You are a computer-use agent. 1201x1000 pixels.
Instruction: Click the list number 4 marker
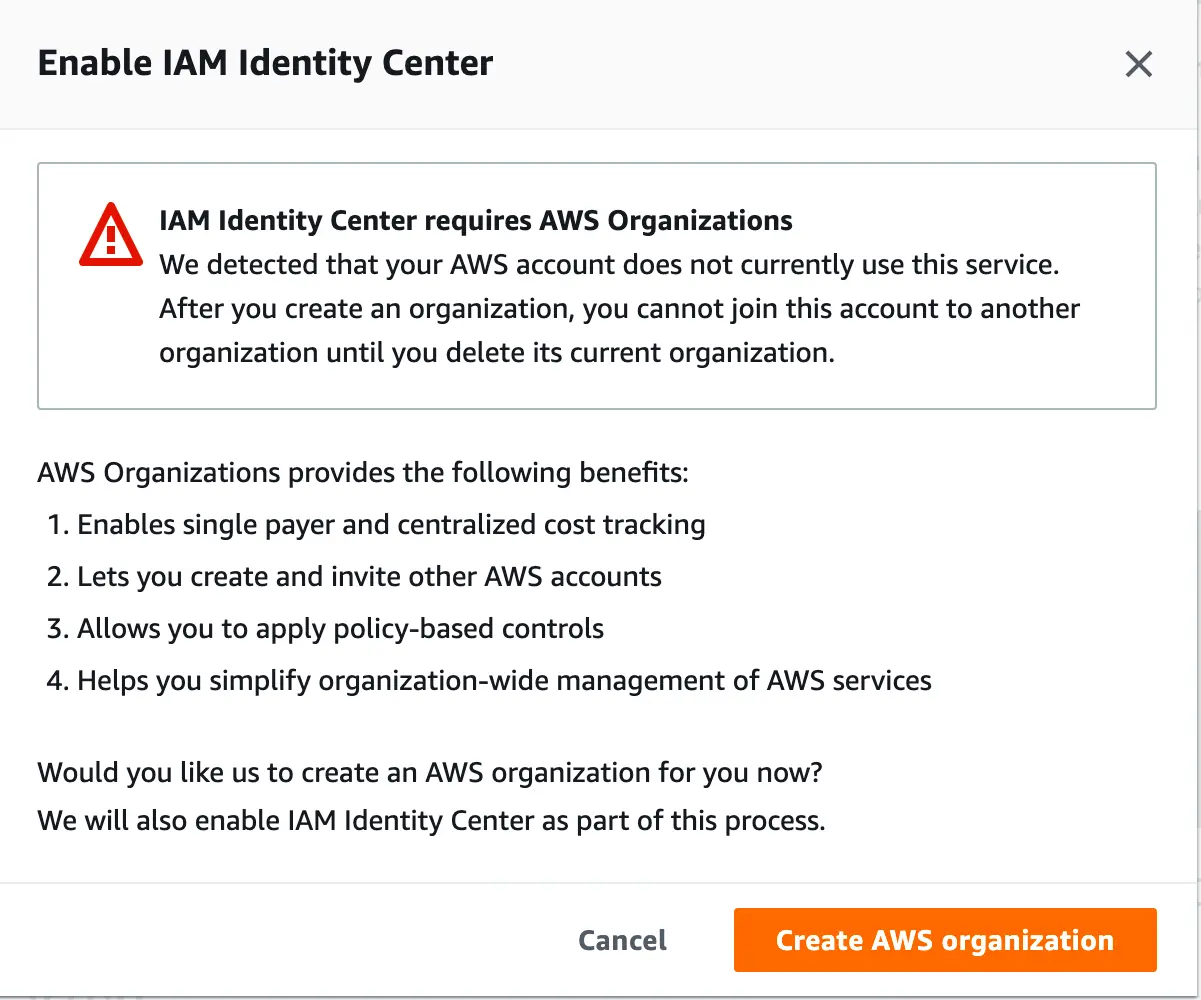click(x=58, y=681)
